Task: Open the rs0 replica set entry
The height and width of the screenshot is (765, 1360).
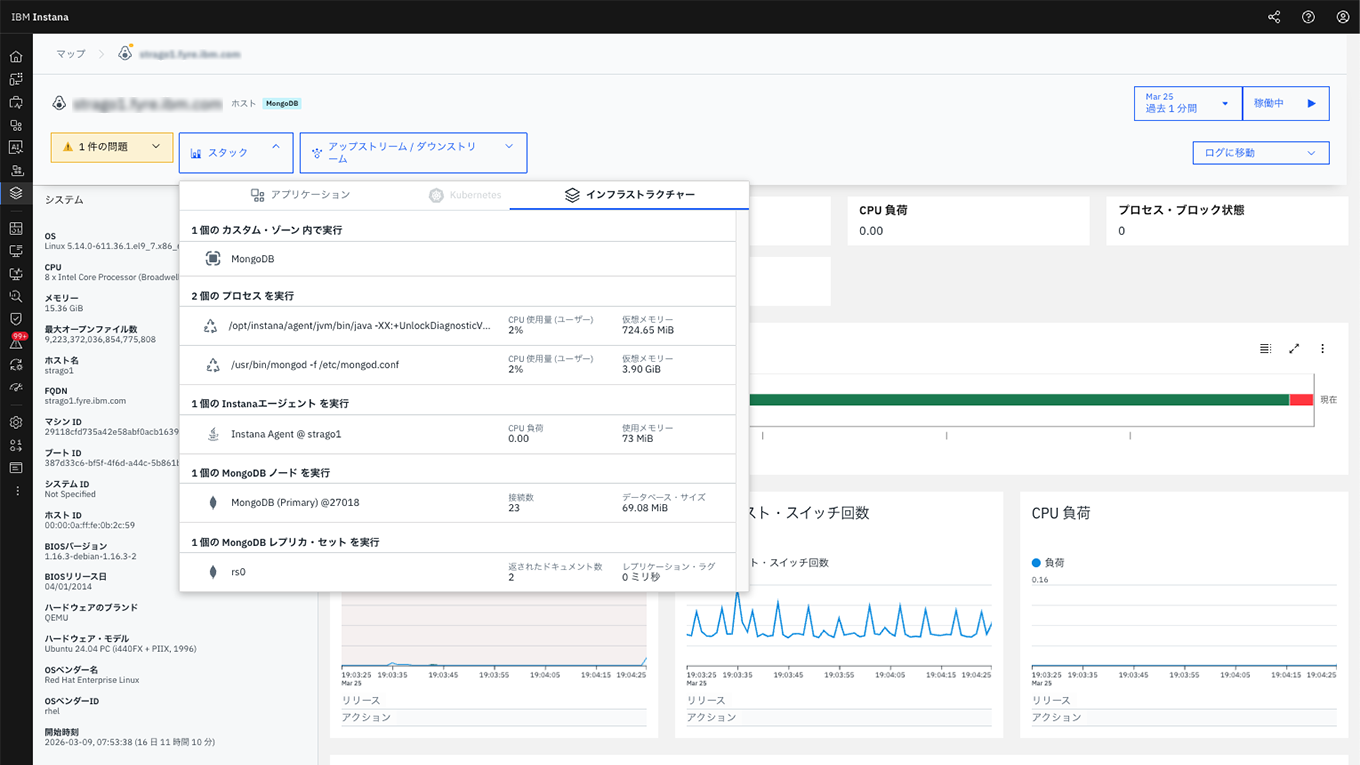Action: [x=457, y=572]
